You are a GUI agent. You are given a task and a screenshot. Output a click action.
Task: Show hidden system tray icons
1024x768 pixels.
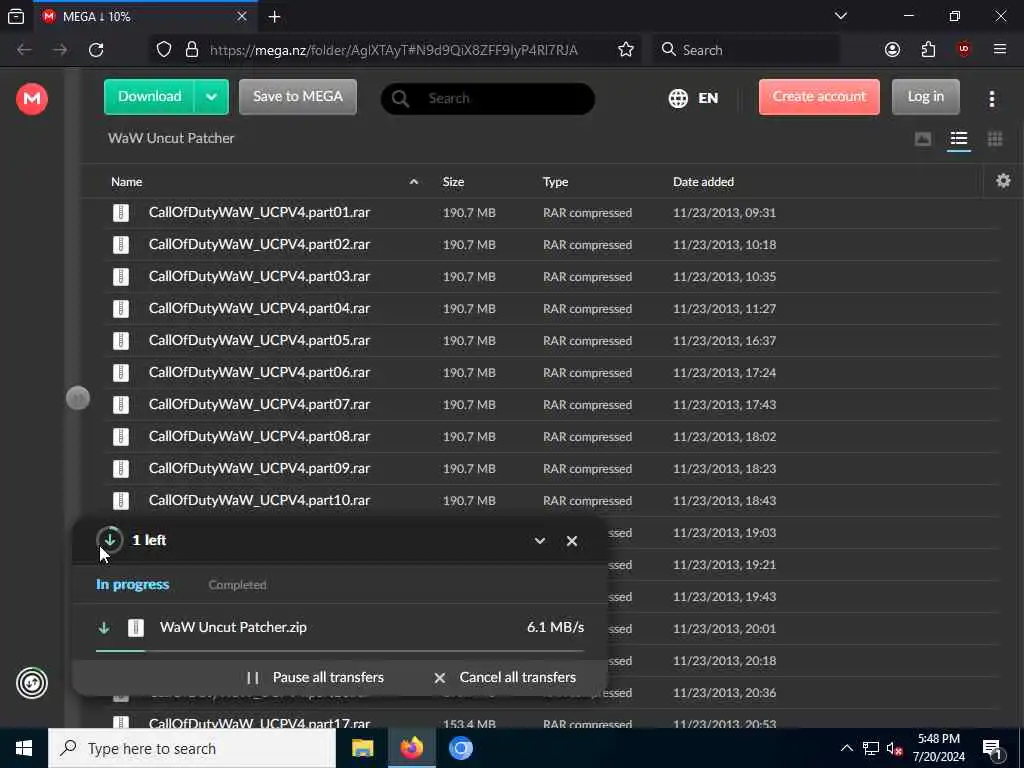pyautogui.click(x=846, y=748)
